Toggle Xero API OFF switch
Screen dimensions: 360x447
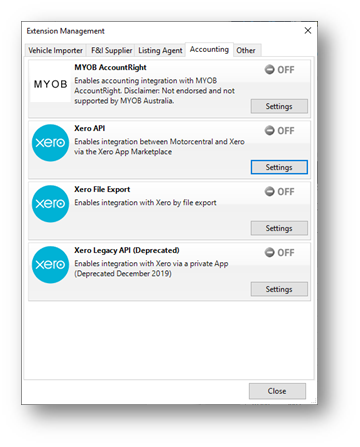tap(279, 131)
